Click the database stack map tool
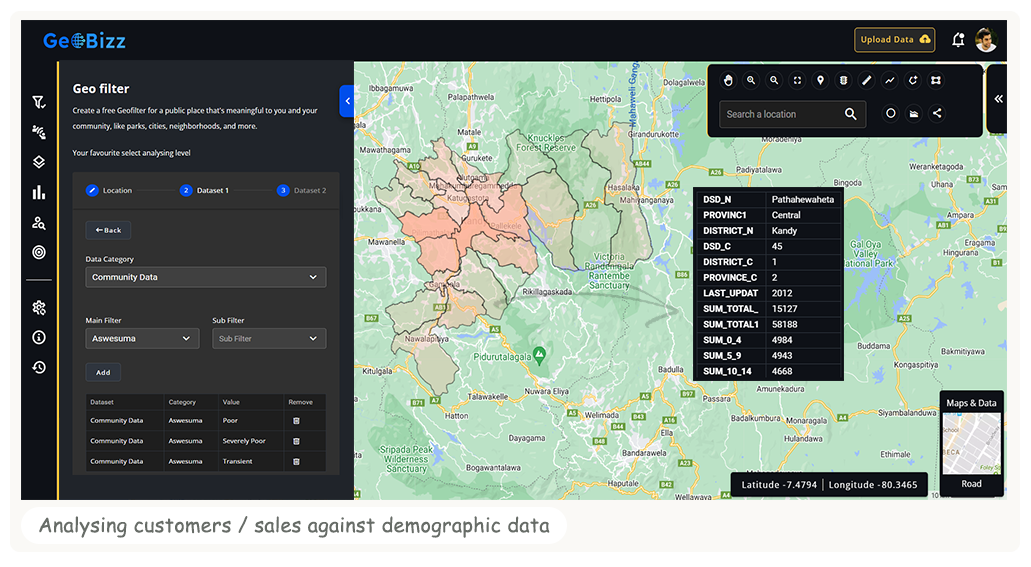Viewport: 1031px width, 567px height. (843, 80)
